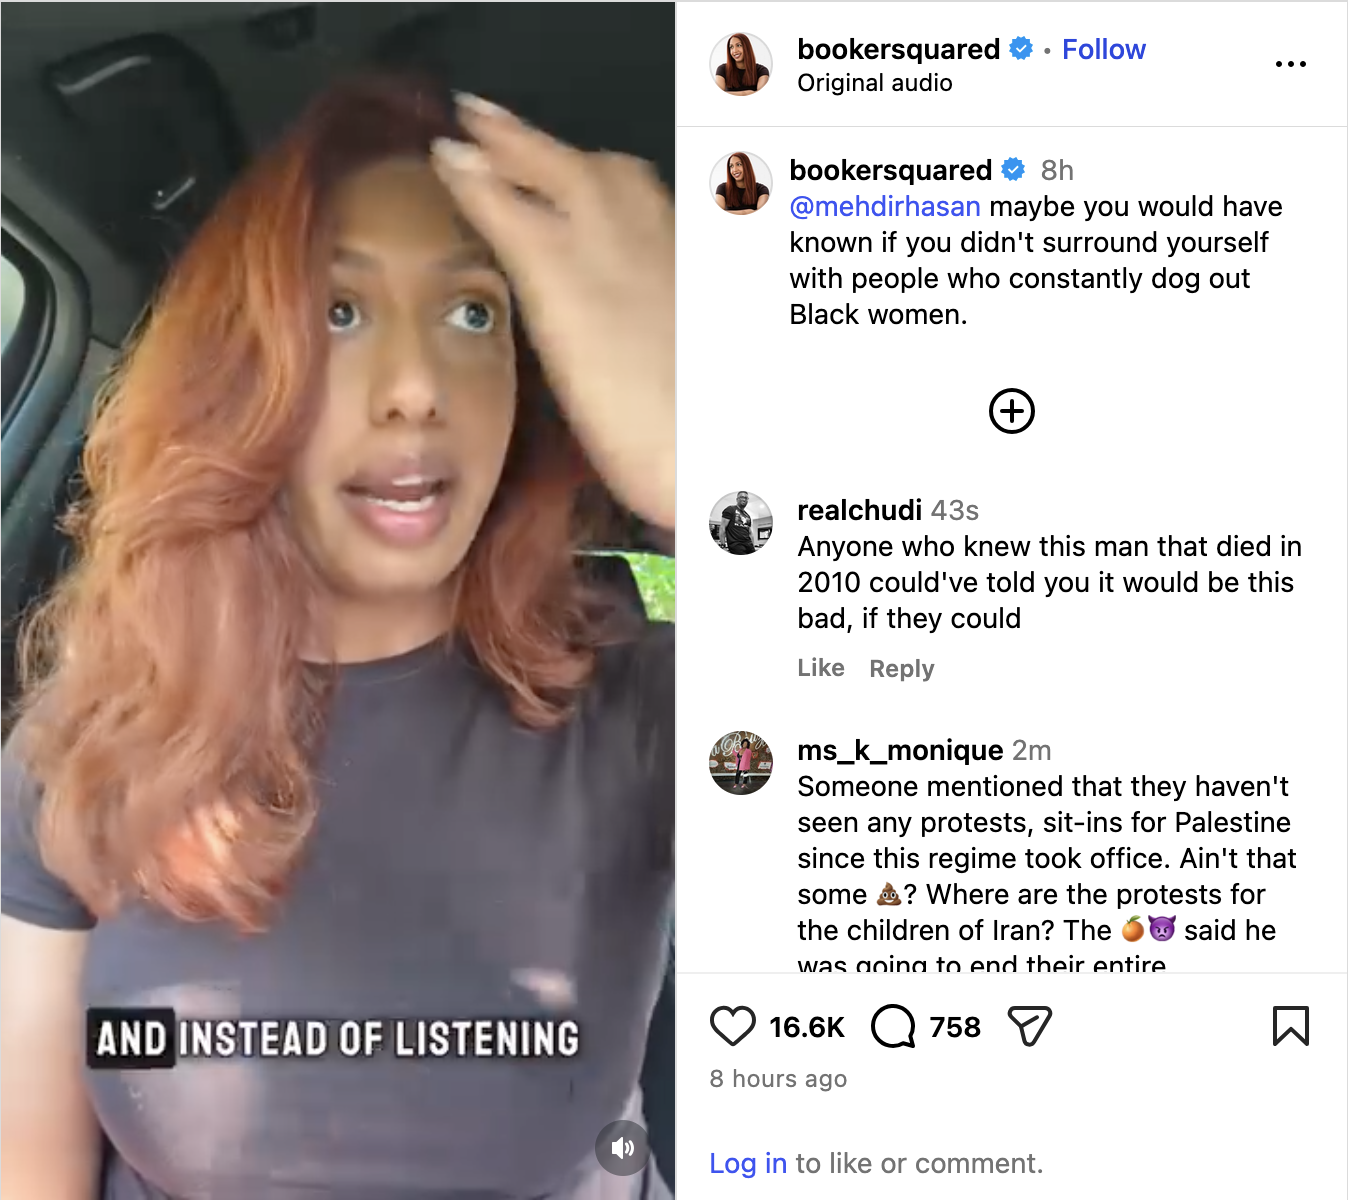Load more comments with the plus circle
The width and height of the screenshot is (1348, 1200).
click(x=1011, y=411)
